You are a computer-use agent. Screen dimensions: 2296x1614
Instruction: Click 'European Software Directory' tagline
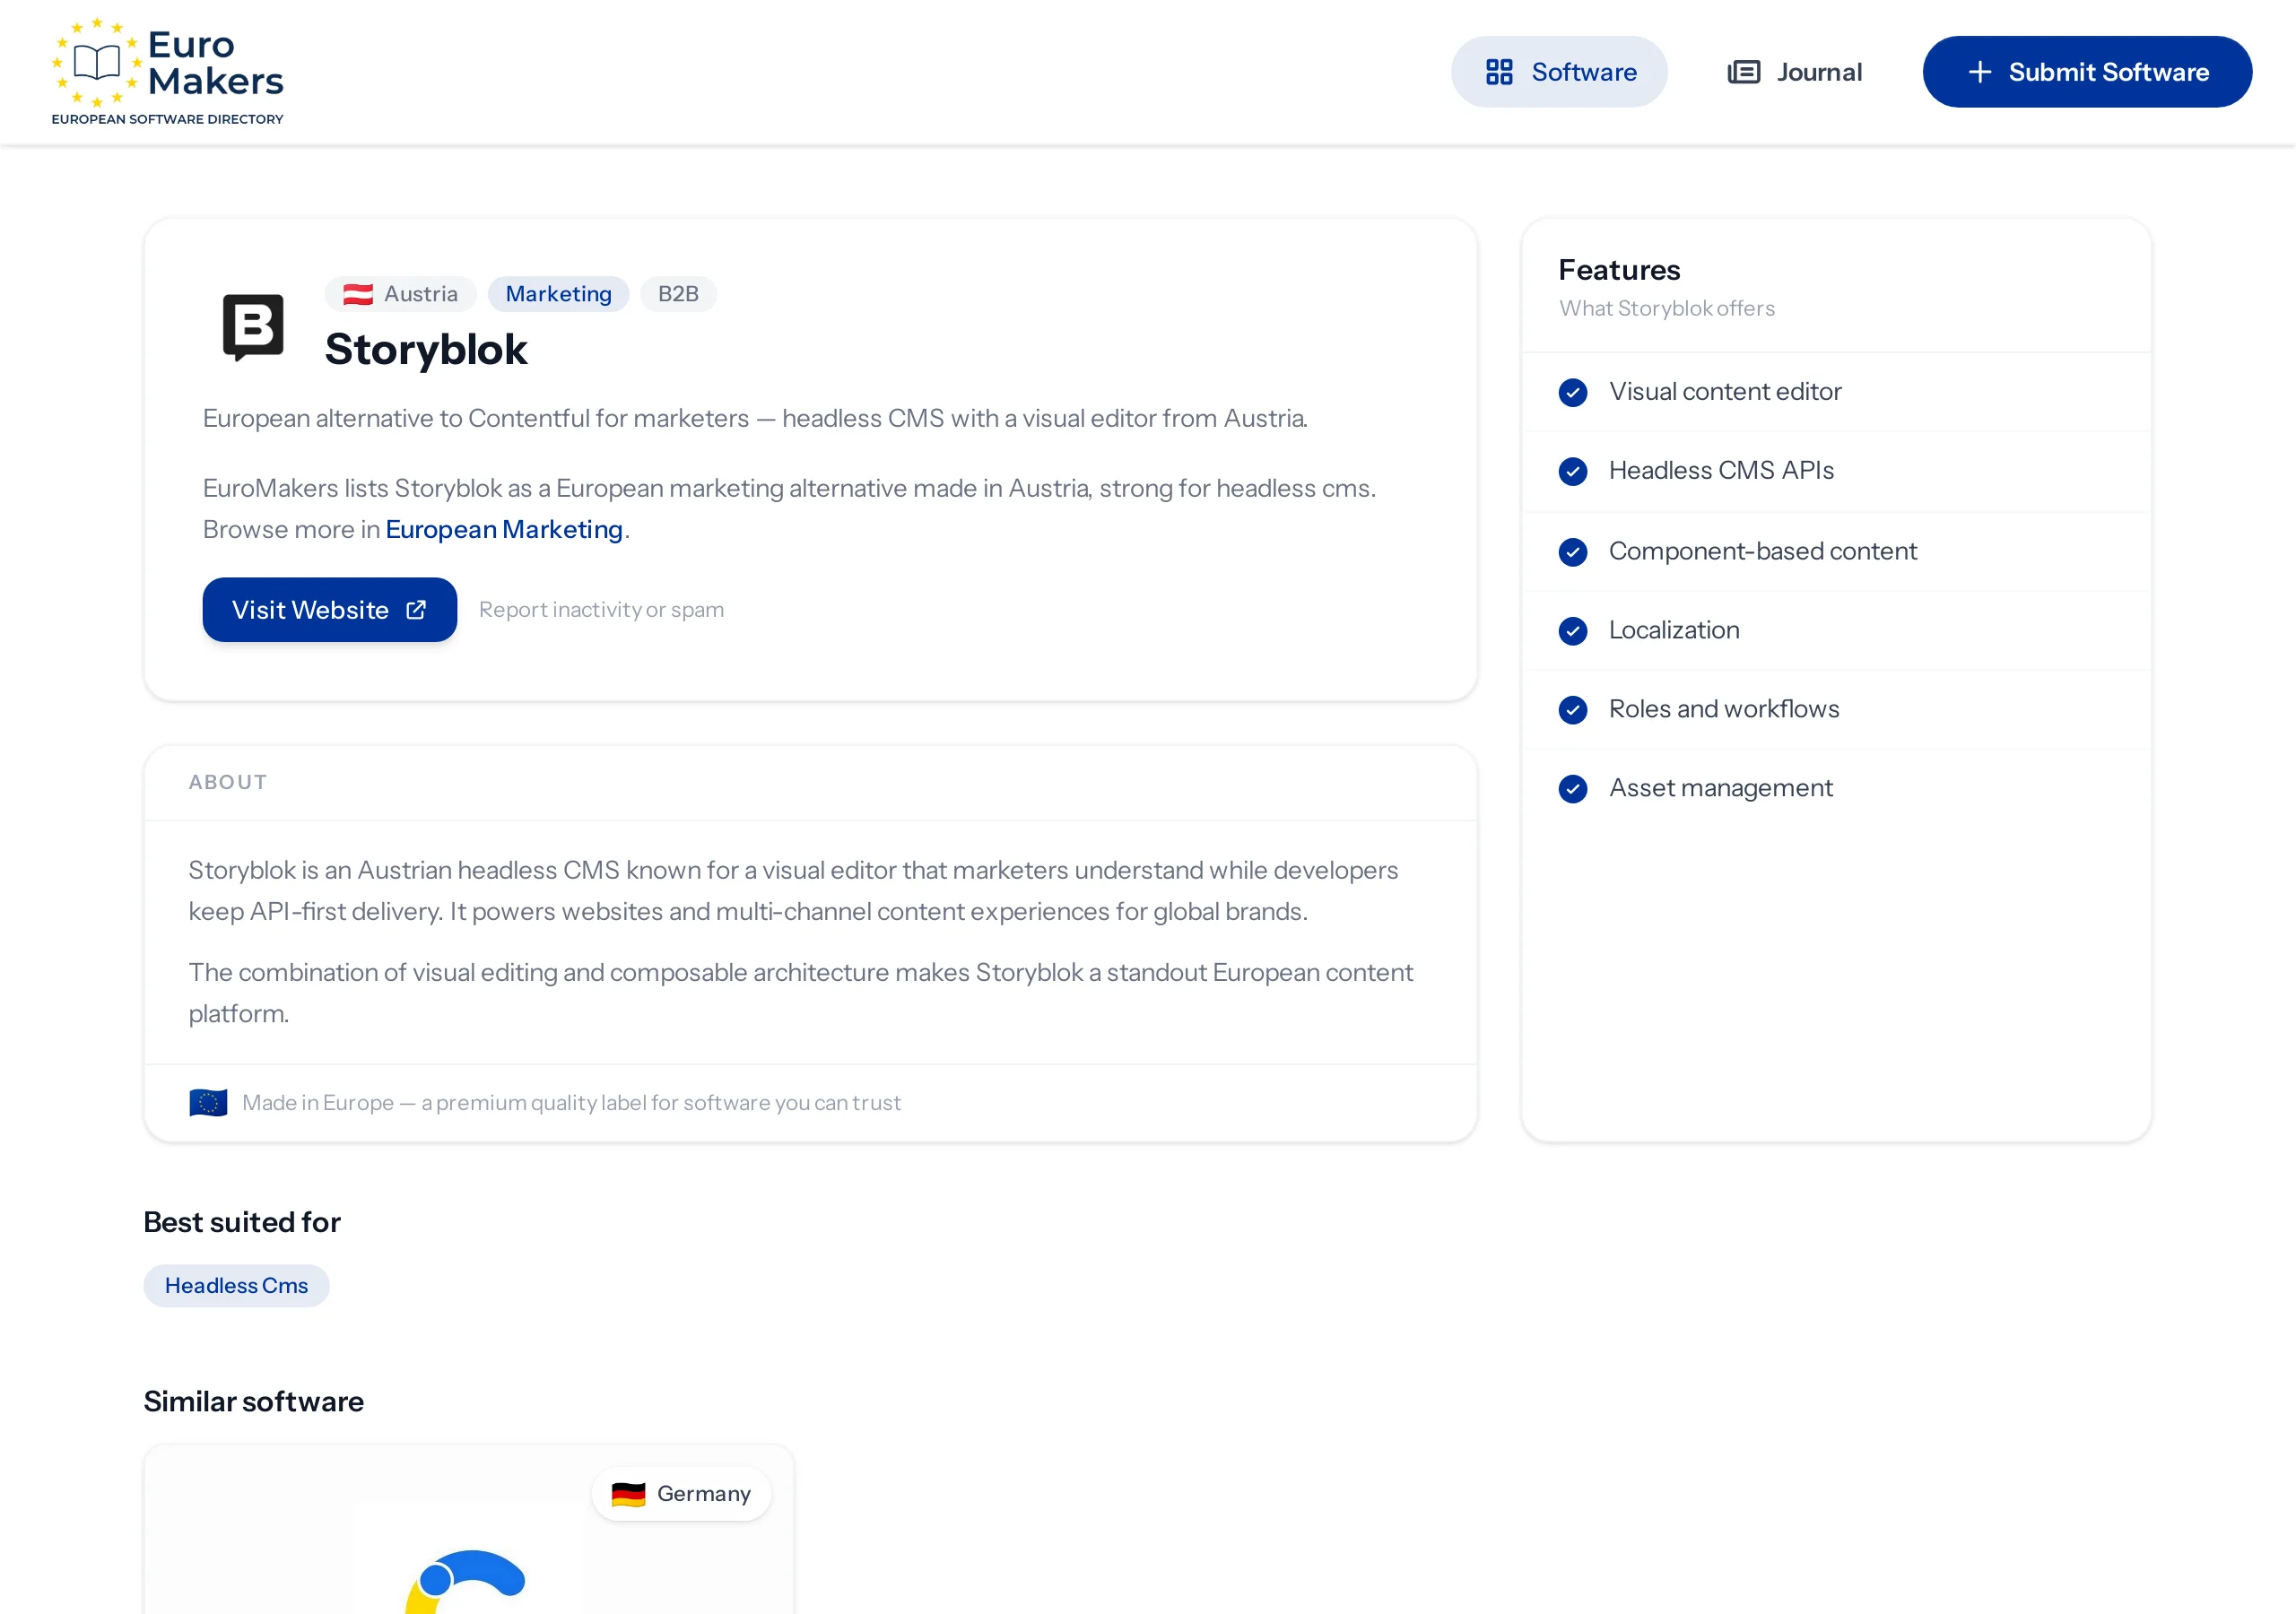pyautogui.click(x=167, y=119)
